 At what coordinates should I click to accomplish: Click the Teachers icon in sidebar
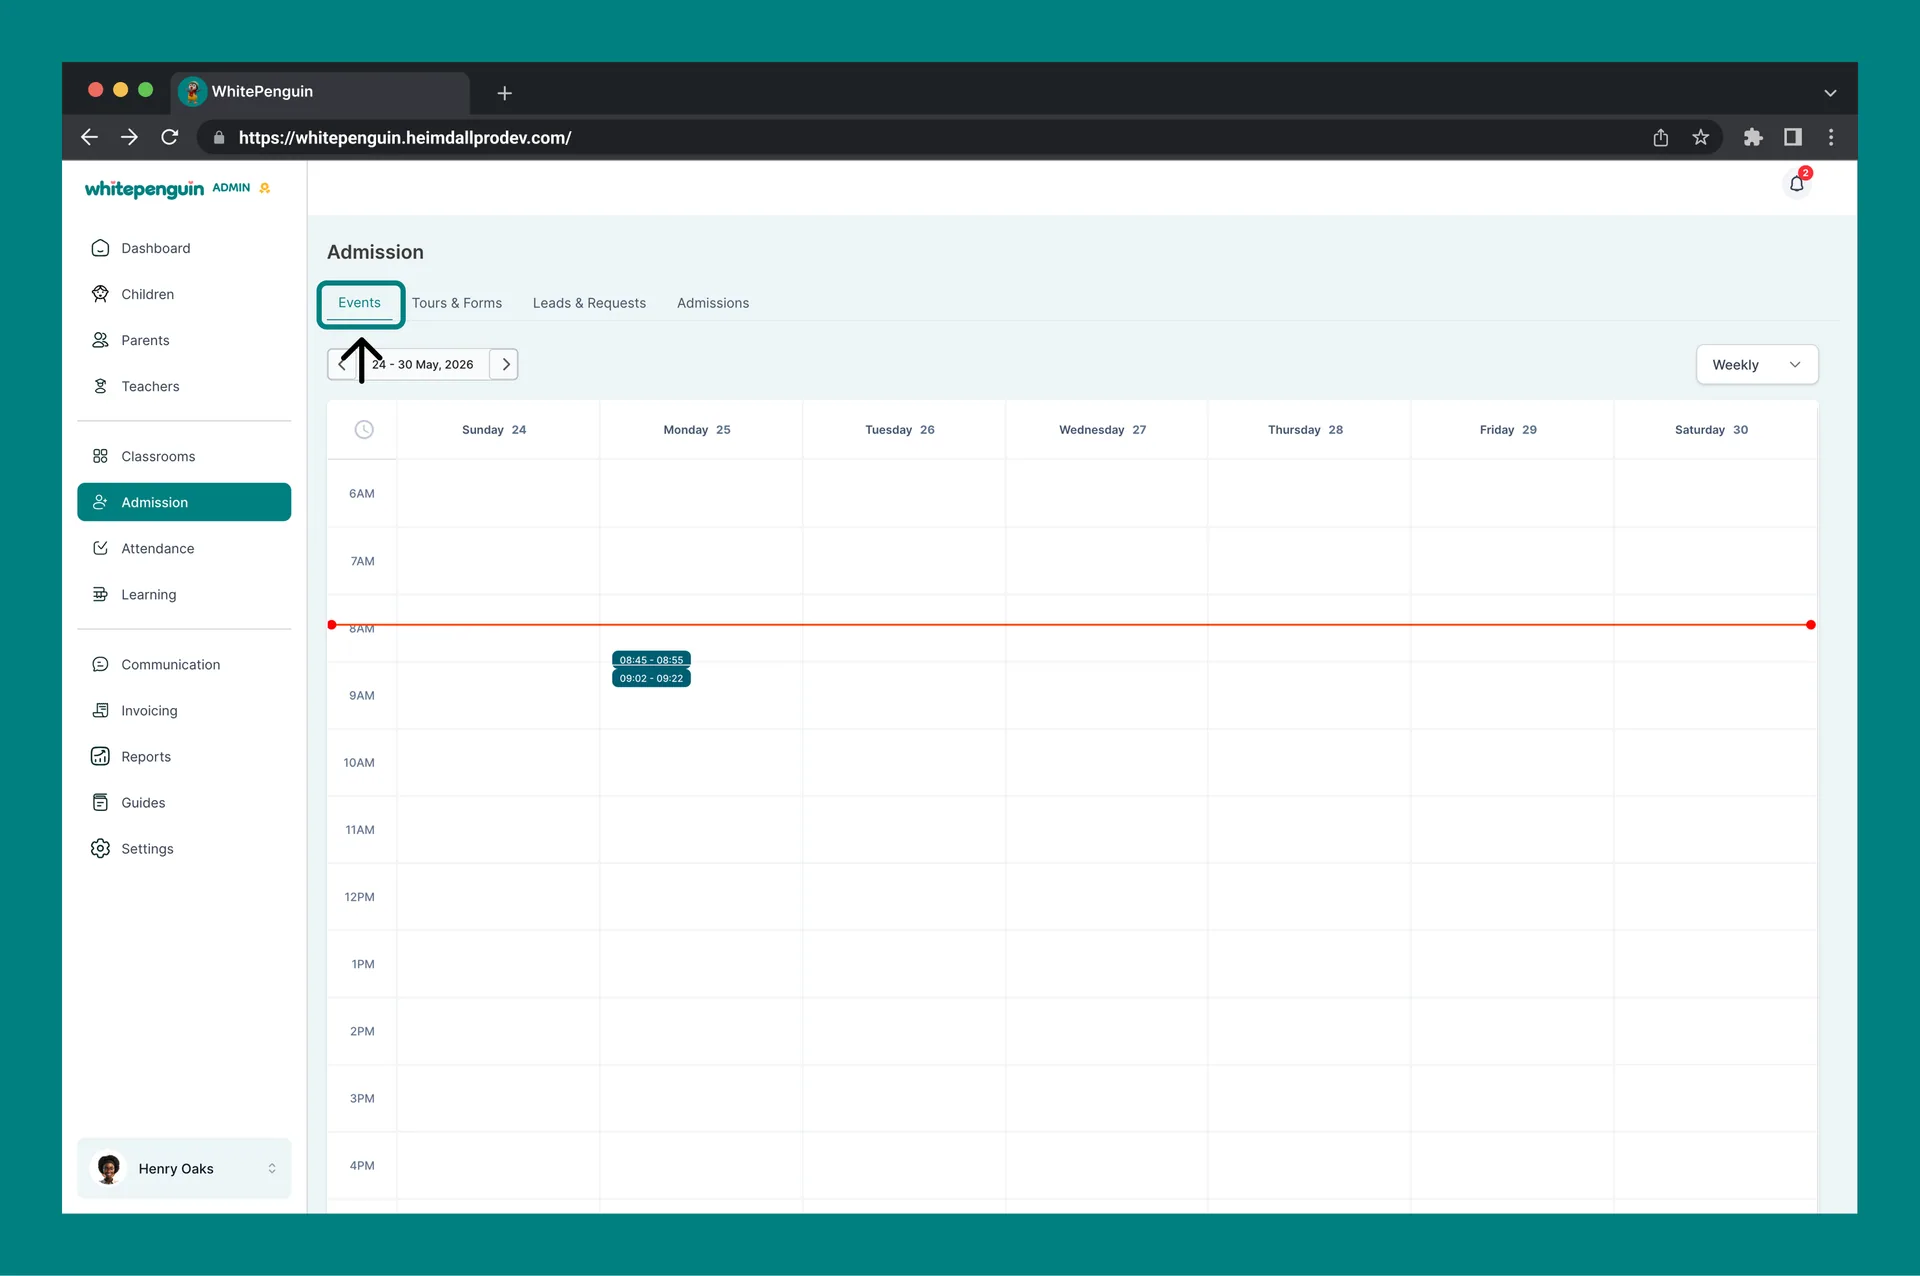point(100,386)
